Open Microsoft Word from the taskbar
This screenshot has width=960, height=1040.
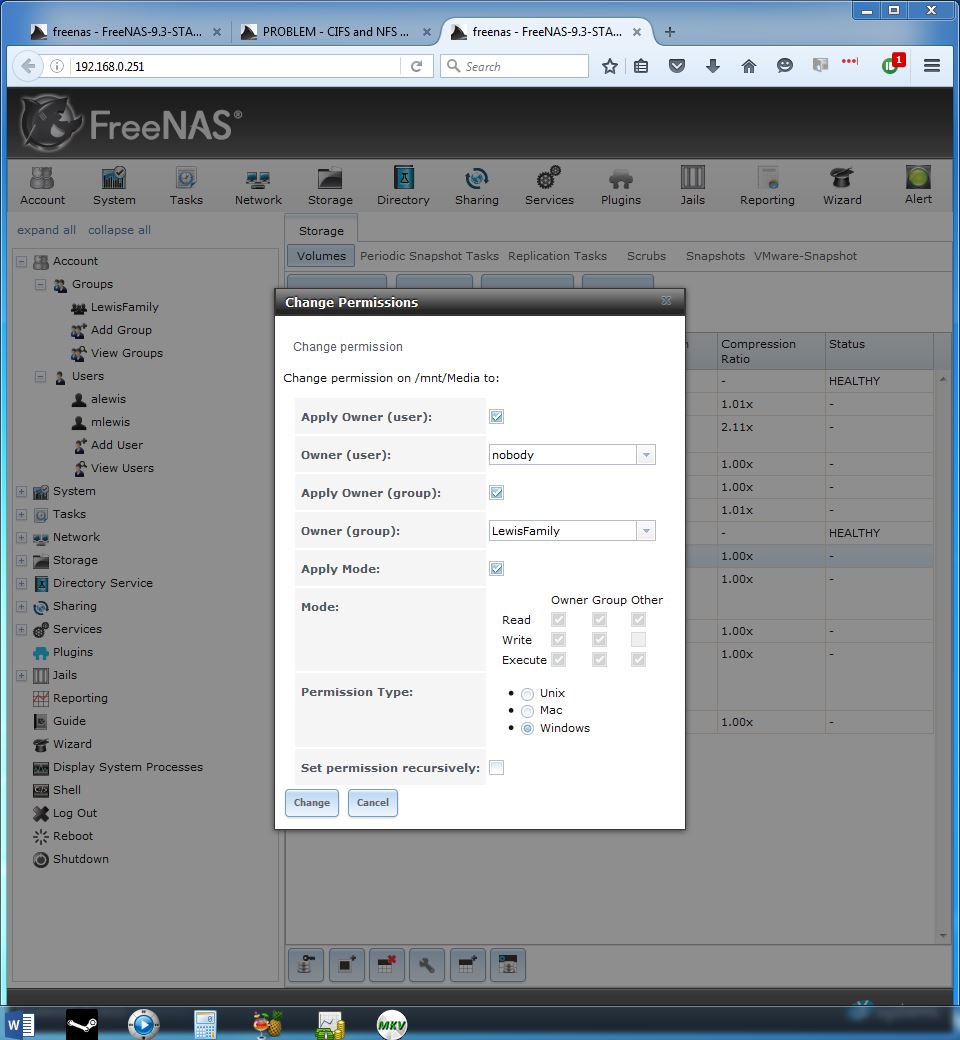[20, 1024]
